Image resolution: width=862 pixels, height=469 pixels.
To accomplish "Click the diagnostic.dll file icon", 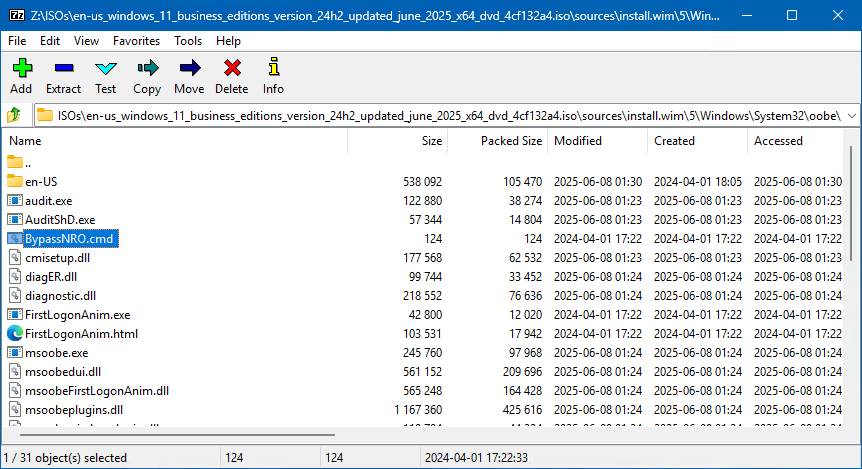I will [x=15, y=295].
